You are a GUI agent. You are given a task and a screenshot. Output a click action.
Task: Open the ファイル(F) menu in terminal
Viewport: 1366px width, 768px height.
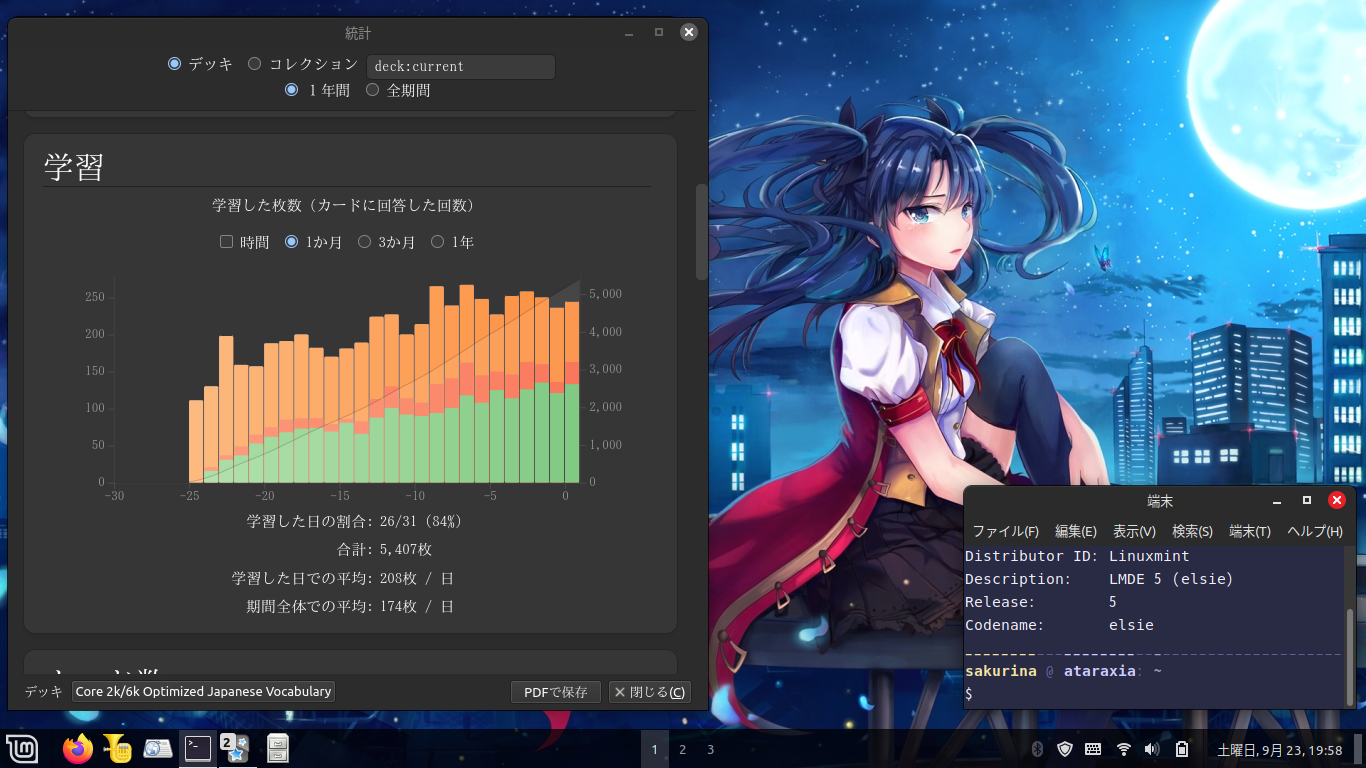[1005, 531]
